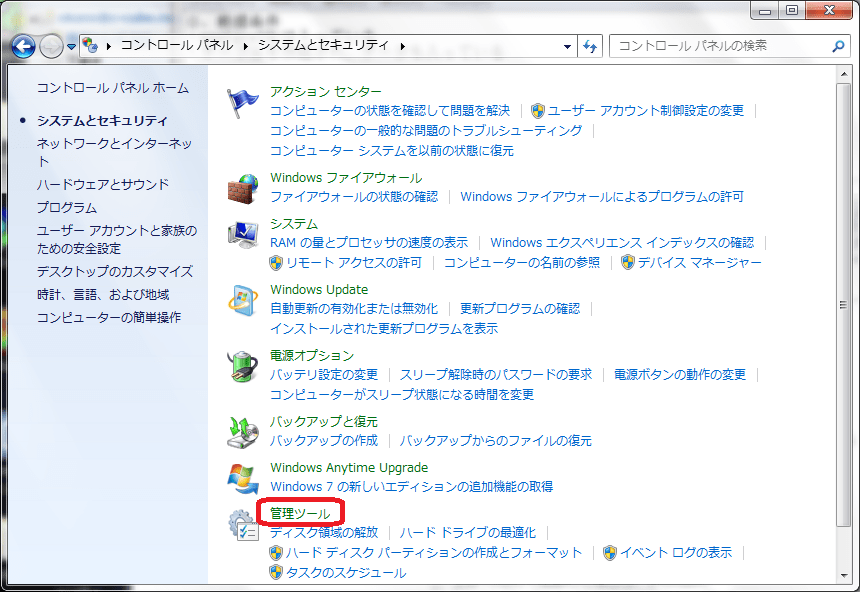Open the address bar history dropdown arrow
Screen dimensions: 860x592
pos(567,47)
